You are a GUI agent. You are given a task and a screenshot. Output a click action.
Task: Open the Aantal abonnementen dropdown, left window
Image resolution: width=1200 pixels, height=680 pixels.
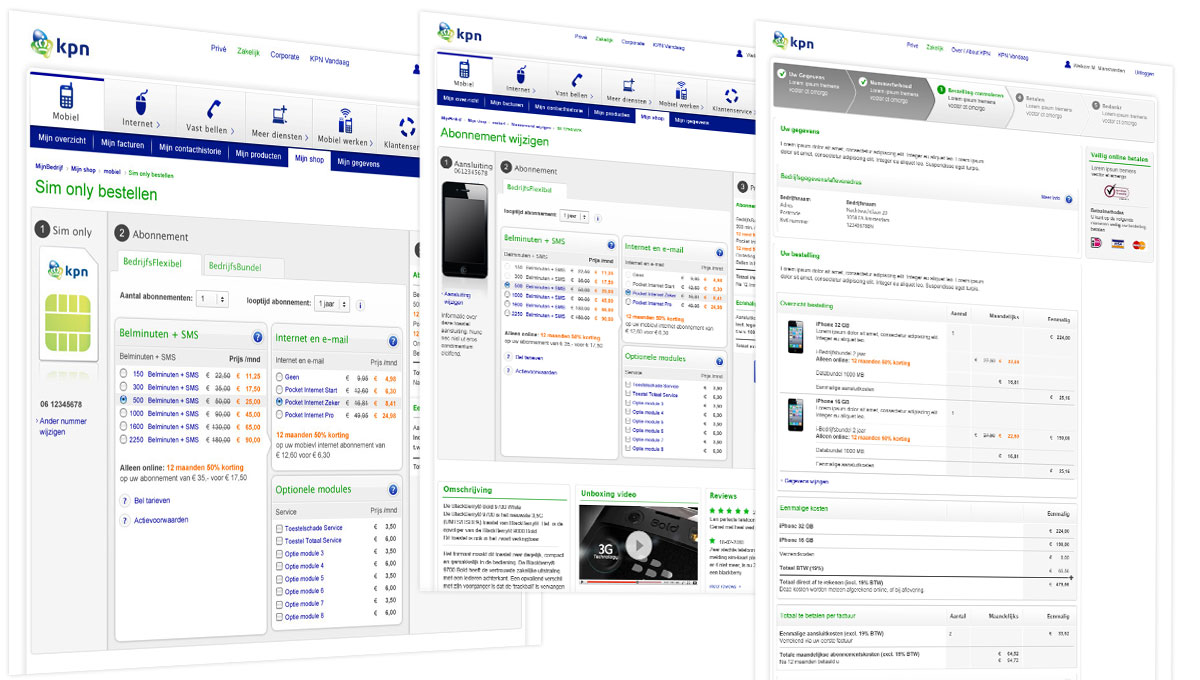tap(212, 299)
